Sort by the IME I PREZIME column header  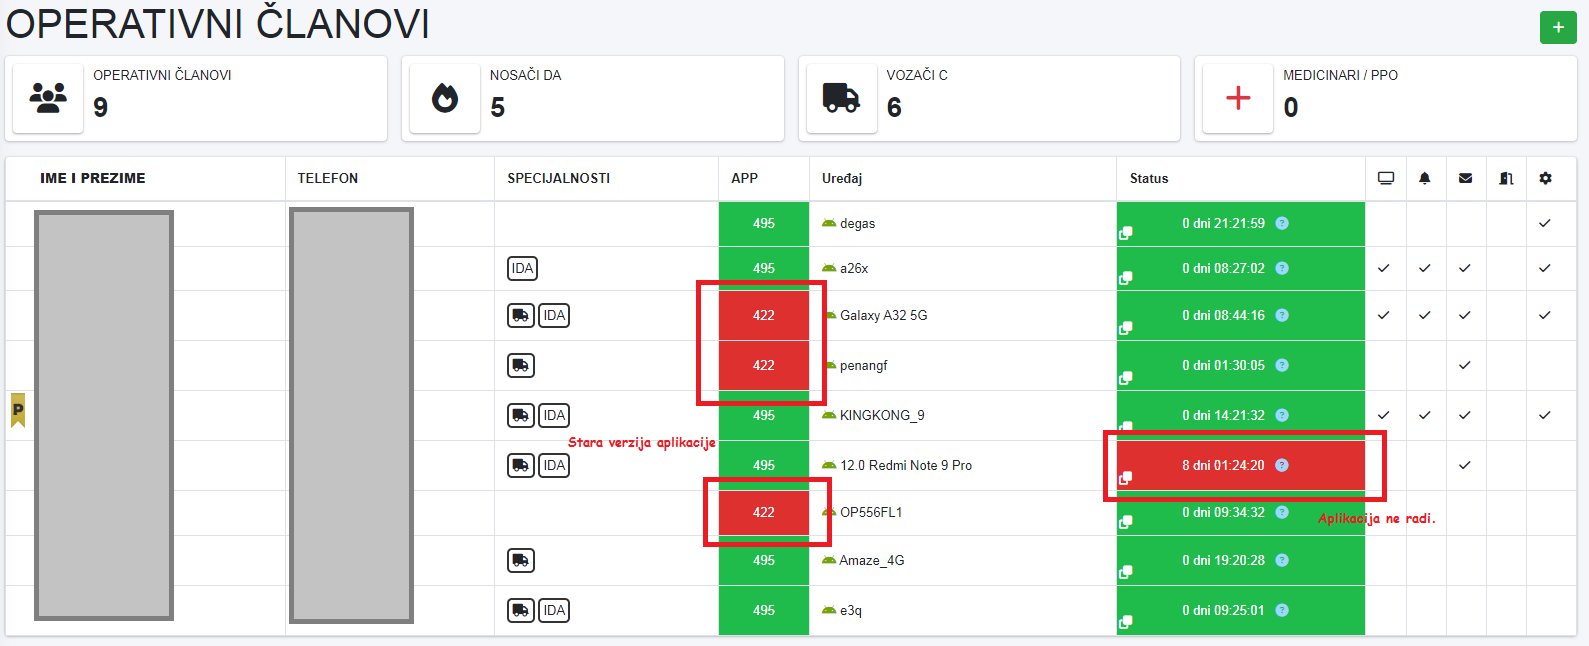pyautogui.click(x=93, y=179)
